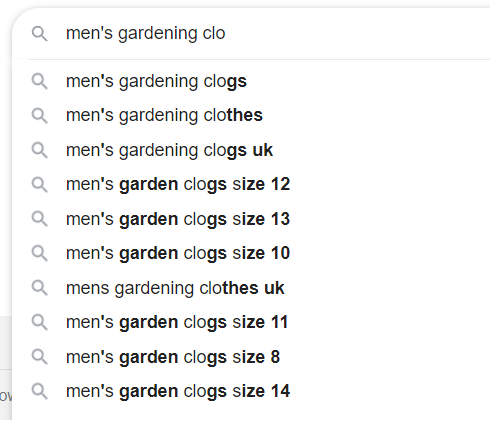
Task: Click magnifier icon beside "men's gardening clogs"
Action: pos(40,82)
